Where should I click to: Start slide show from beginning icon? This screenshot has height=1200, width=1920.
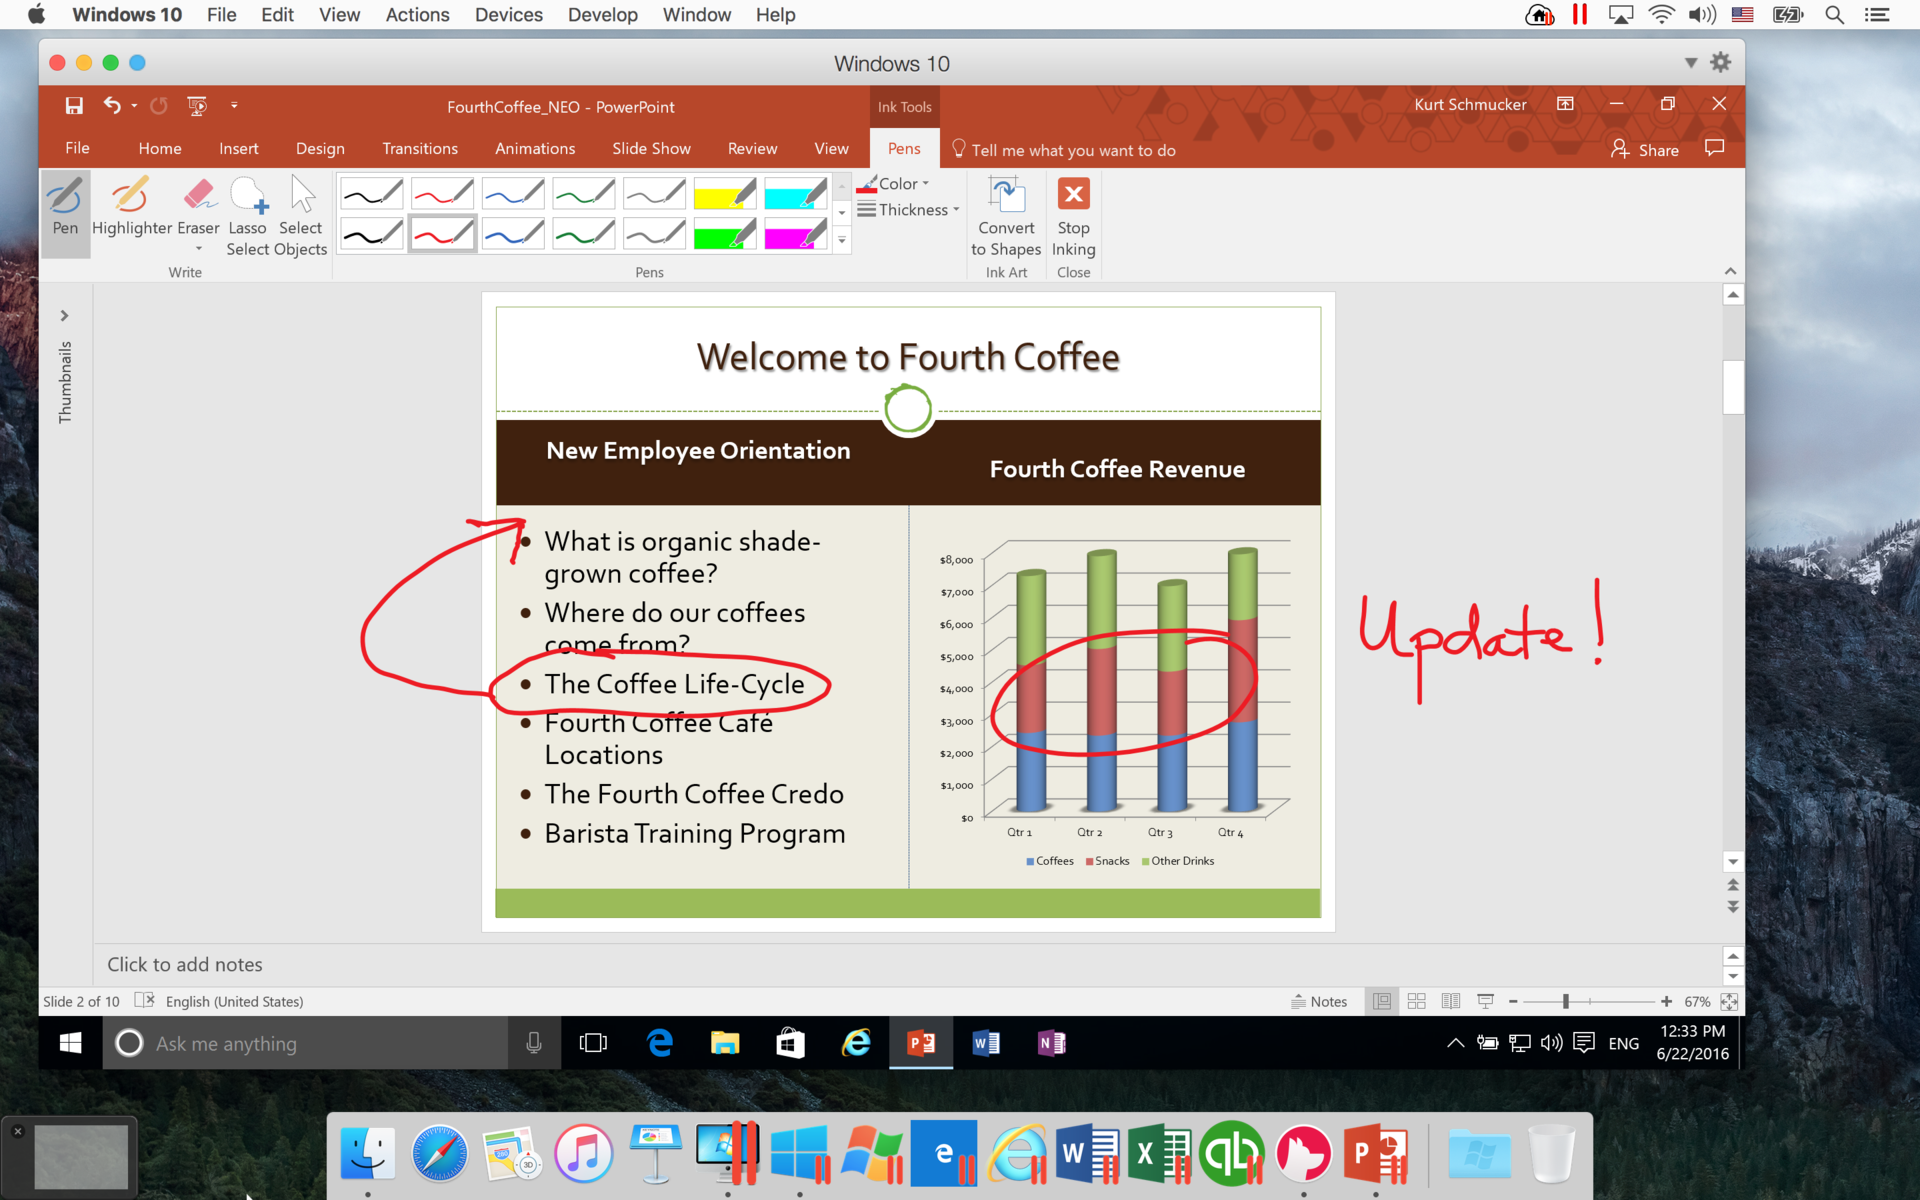pyautogui.click(x=197, y=106)
